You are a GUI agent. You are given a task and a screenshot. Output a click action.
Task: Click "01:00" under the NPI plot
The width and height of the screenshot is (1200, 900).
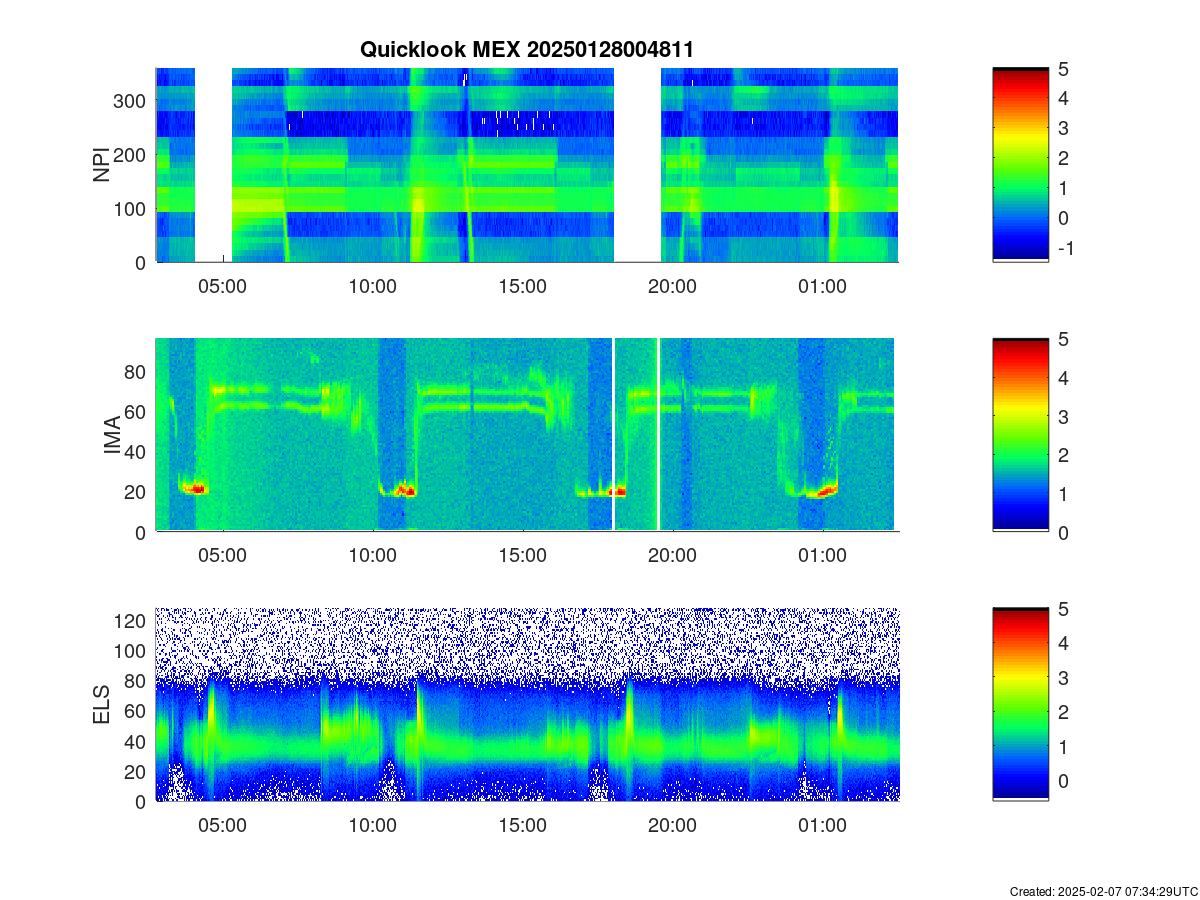(x=822, y=286)
